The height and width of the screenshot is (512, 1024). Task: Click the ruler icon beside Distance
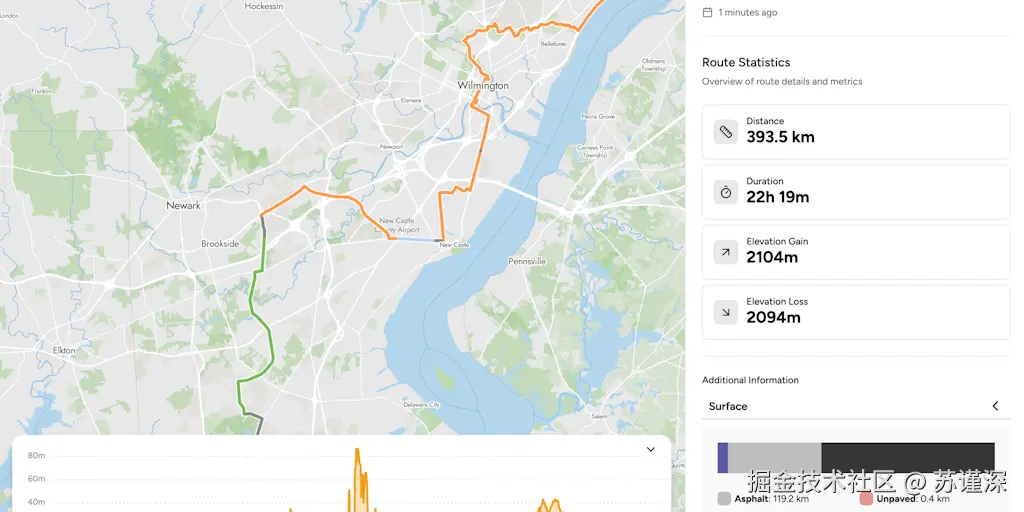(x=726, y=132)
